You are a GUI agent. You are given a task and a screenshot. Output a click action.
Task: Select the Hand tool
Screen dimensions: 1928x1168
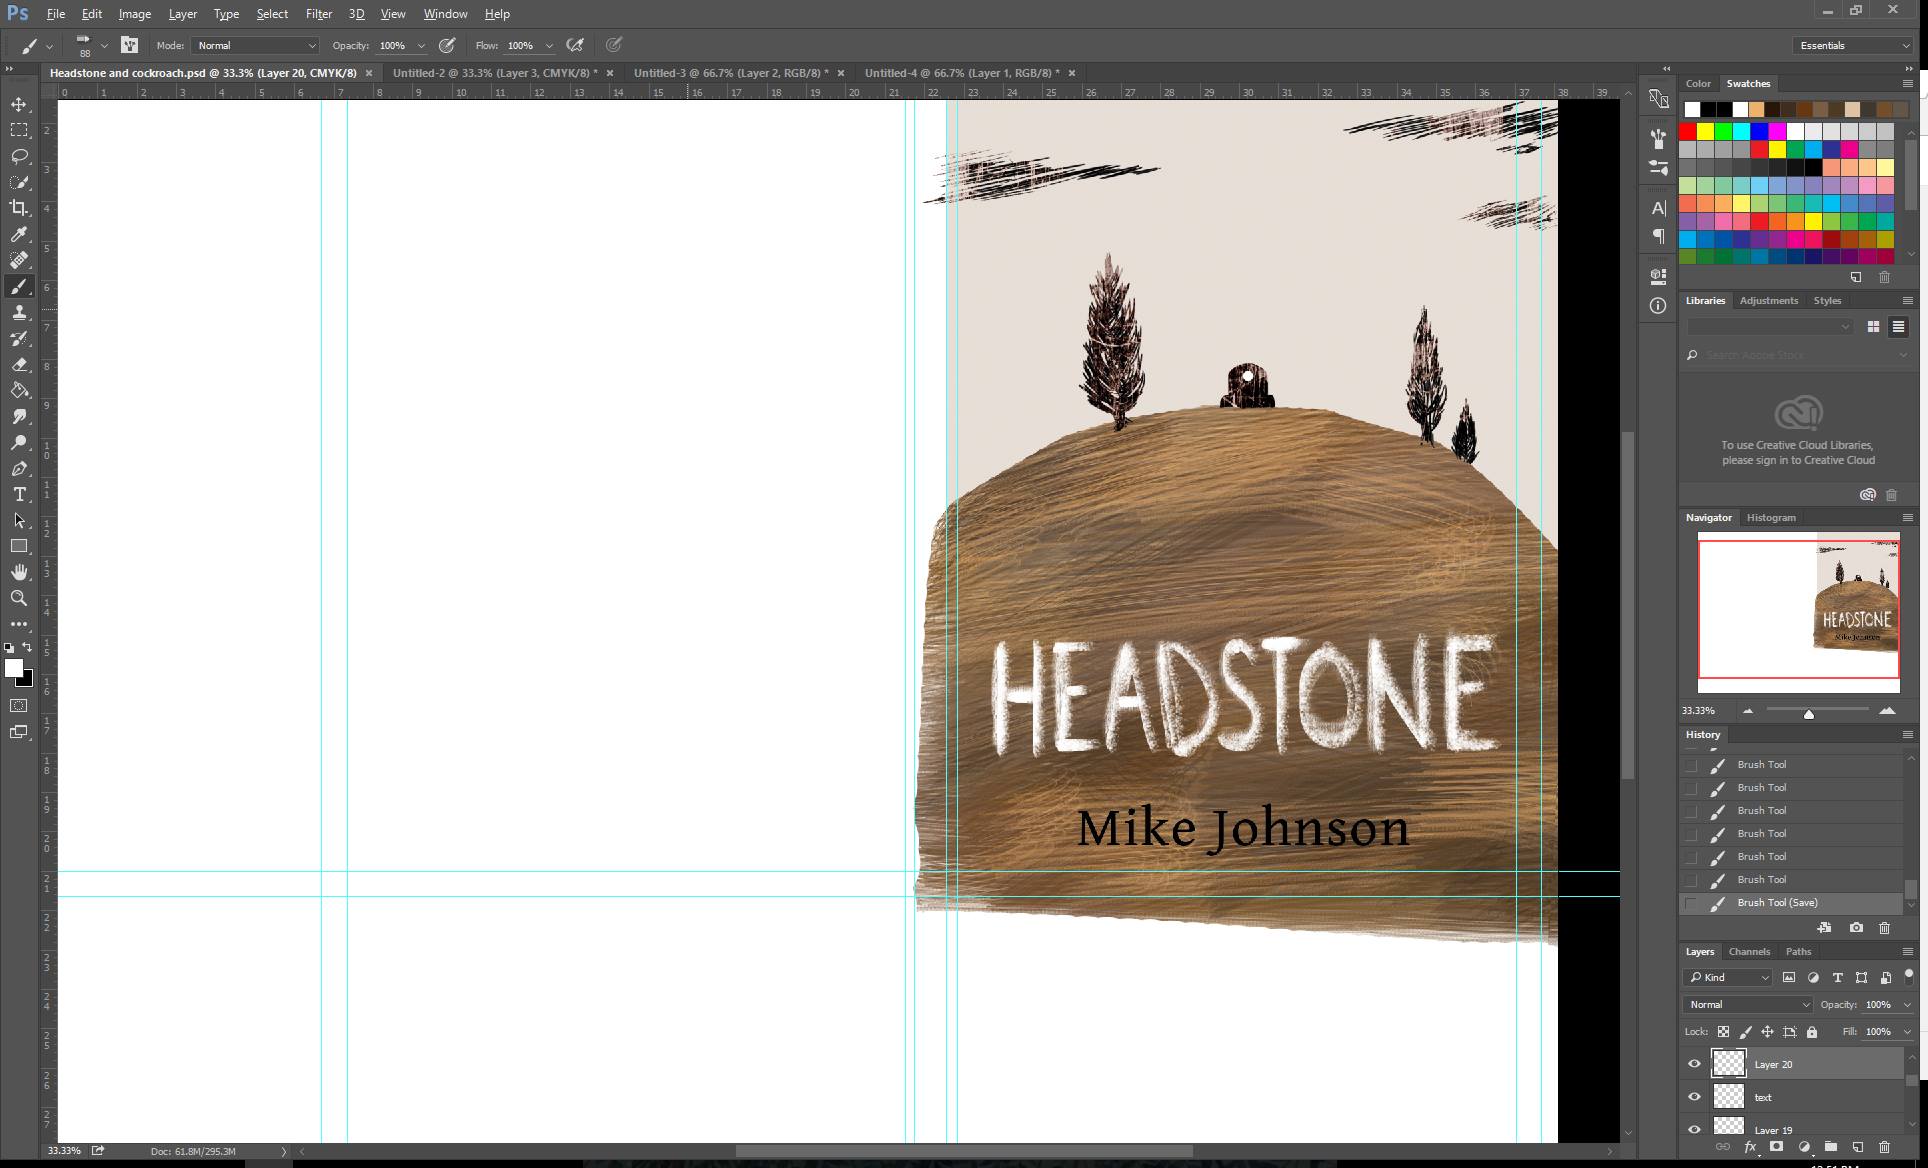pos(19,572)
